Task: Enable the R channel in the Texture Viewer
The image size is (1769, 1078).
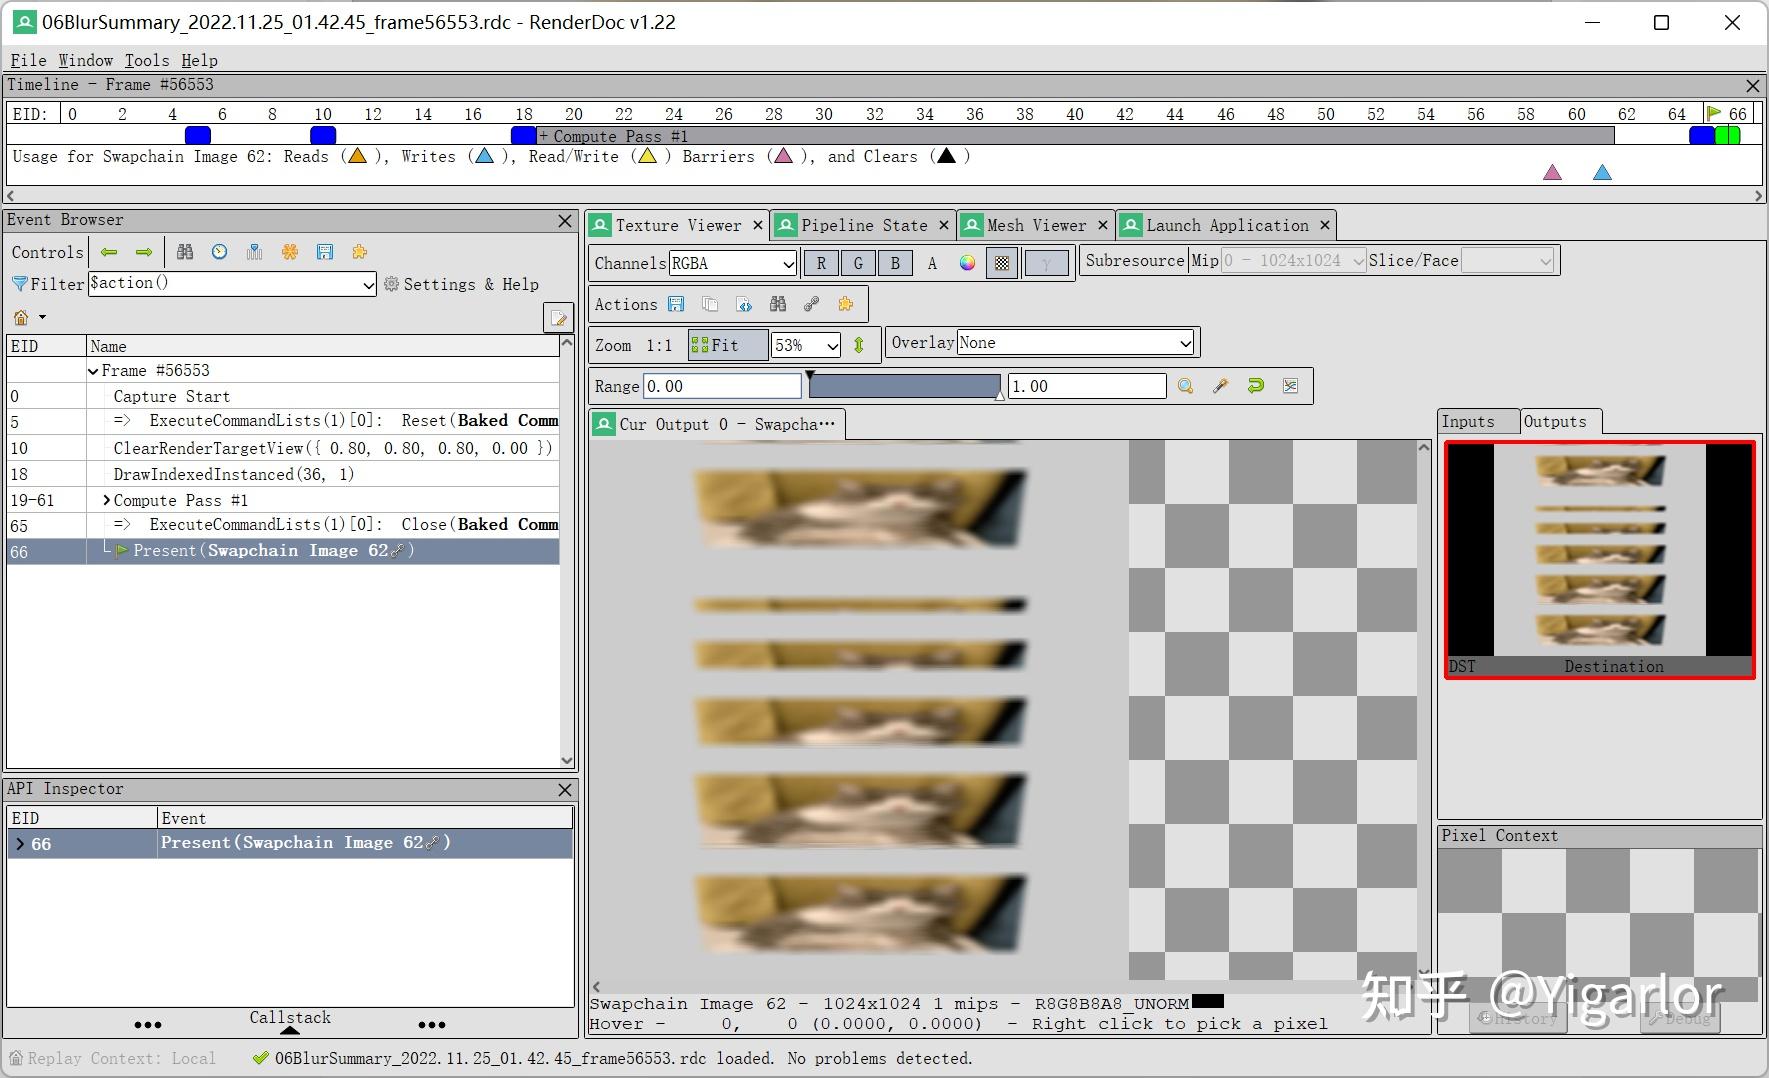Action: pos(822,263)
